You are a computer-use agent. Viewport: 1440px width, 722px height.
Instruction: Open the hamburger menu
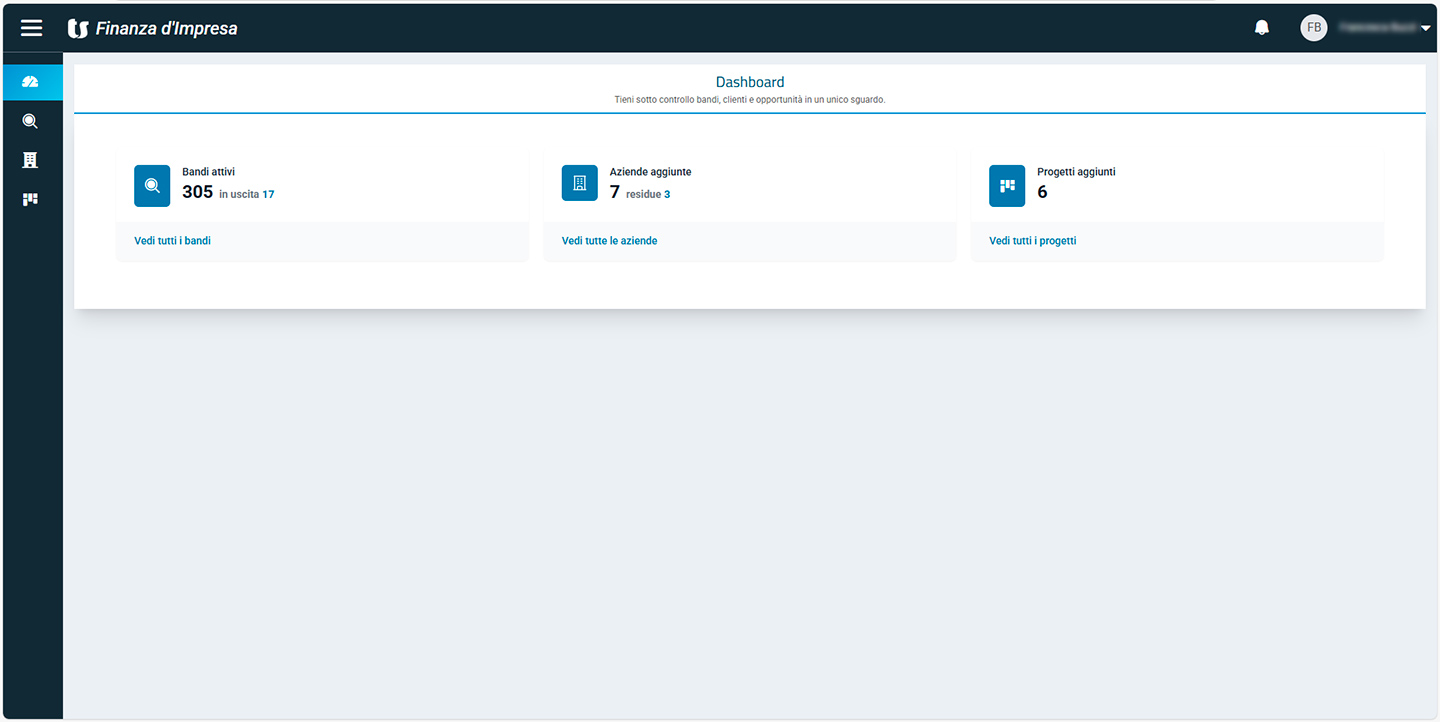coord(32,28)
